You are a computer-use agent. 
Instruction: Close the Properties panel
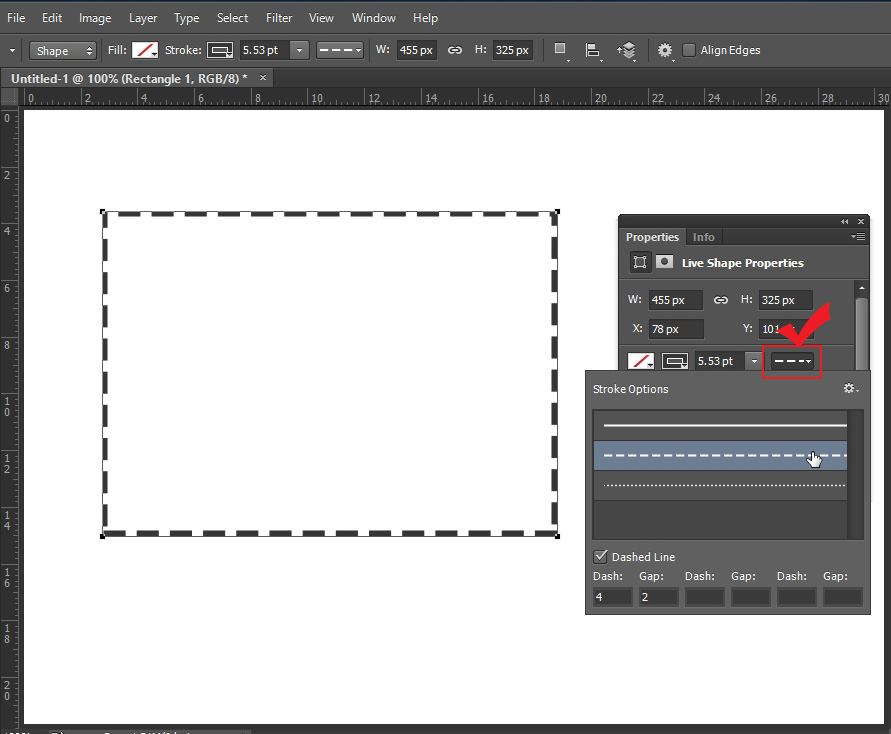pyautogui.click(x=861, y=222)
